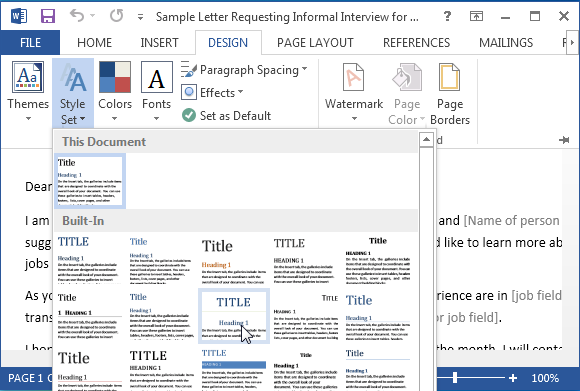Switch to the PAGE LAYOUT tab

(x=315, y=43)
